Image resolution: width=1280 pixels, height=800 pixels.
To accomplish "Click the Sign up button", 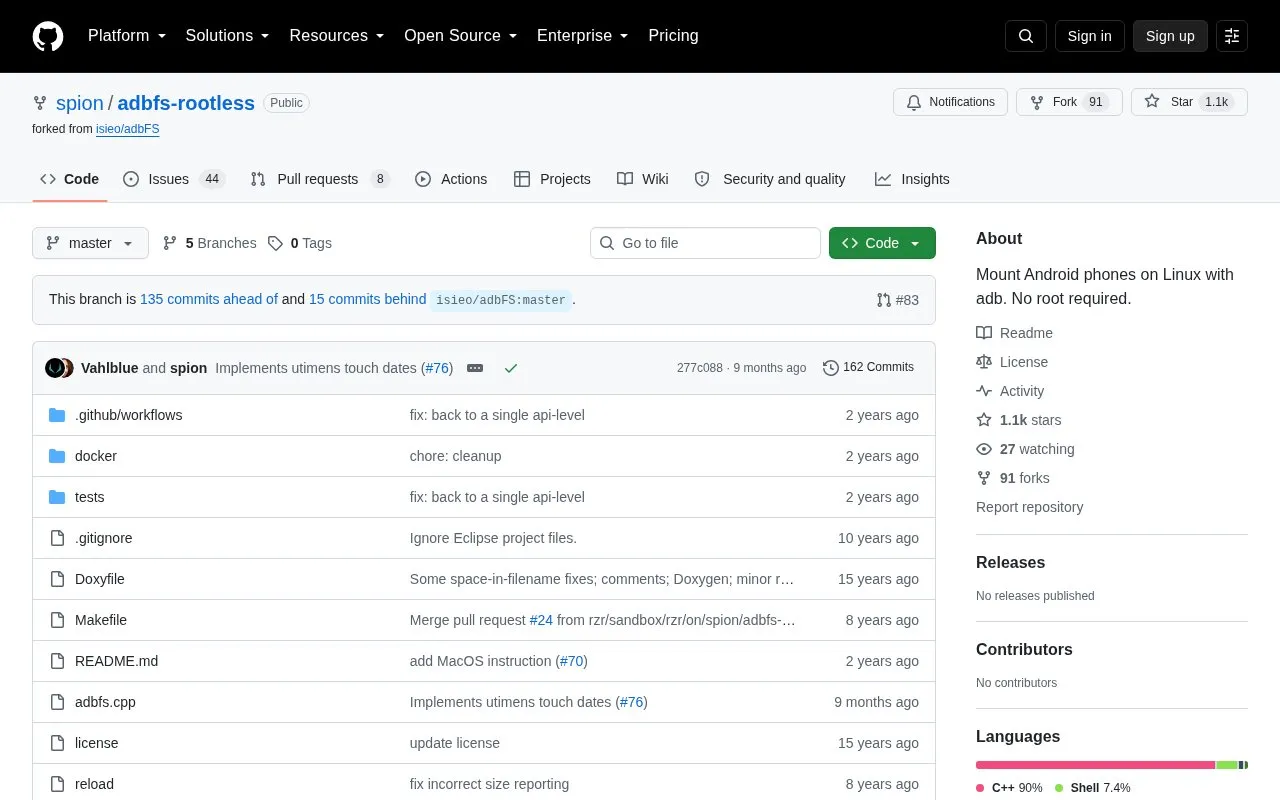I will pyautogui.click(x=1170, y=36).
